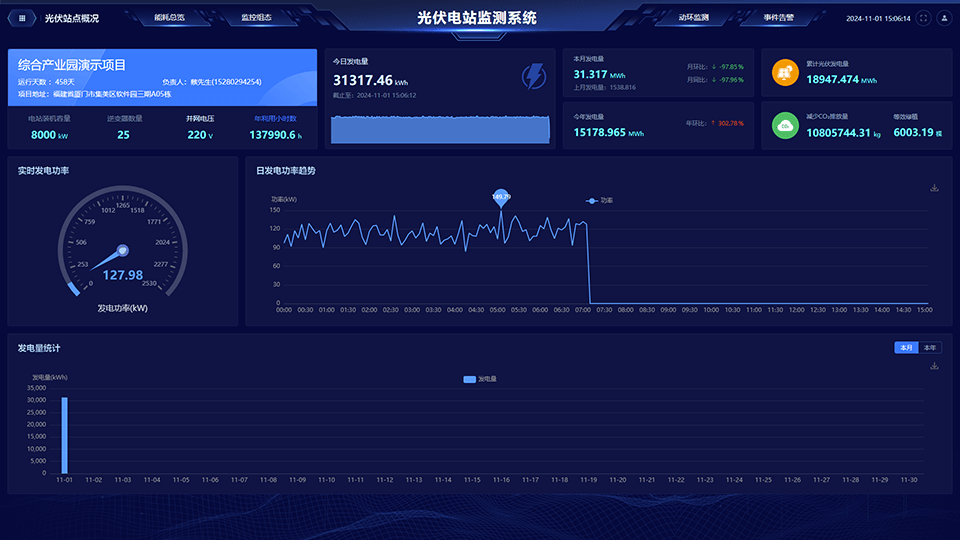Image resolution: width=960 pixels, height=540 pixels.
Task: Click the green CO₂ reduction cloud icon
Action: point(785,125)
